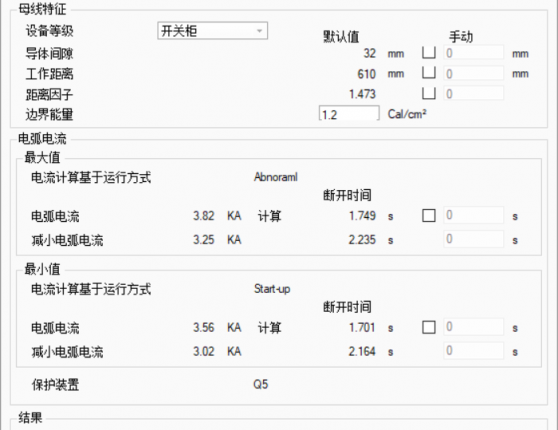Screen dimensions: 558x430
Task: Click the 边界能量 input field with 1.2
Action: pyautogui.click(x=349, y=114)
